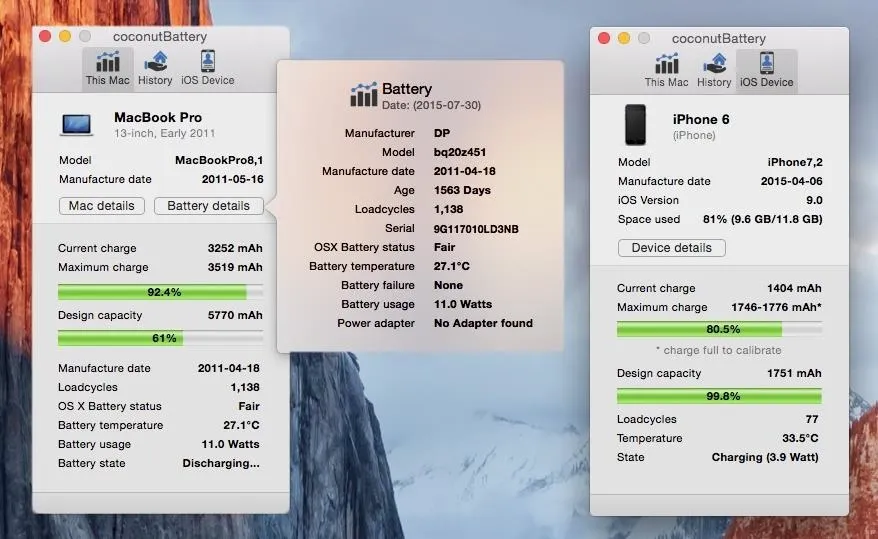This screenshot has height=539, width=878.
Task: Click the 3519 mAh maximum charge value
Action: [235, 267]
